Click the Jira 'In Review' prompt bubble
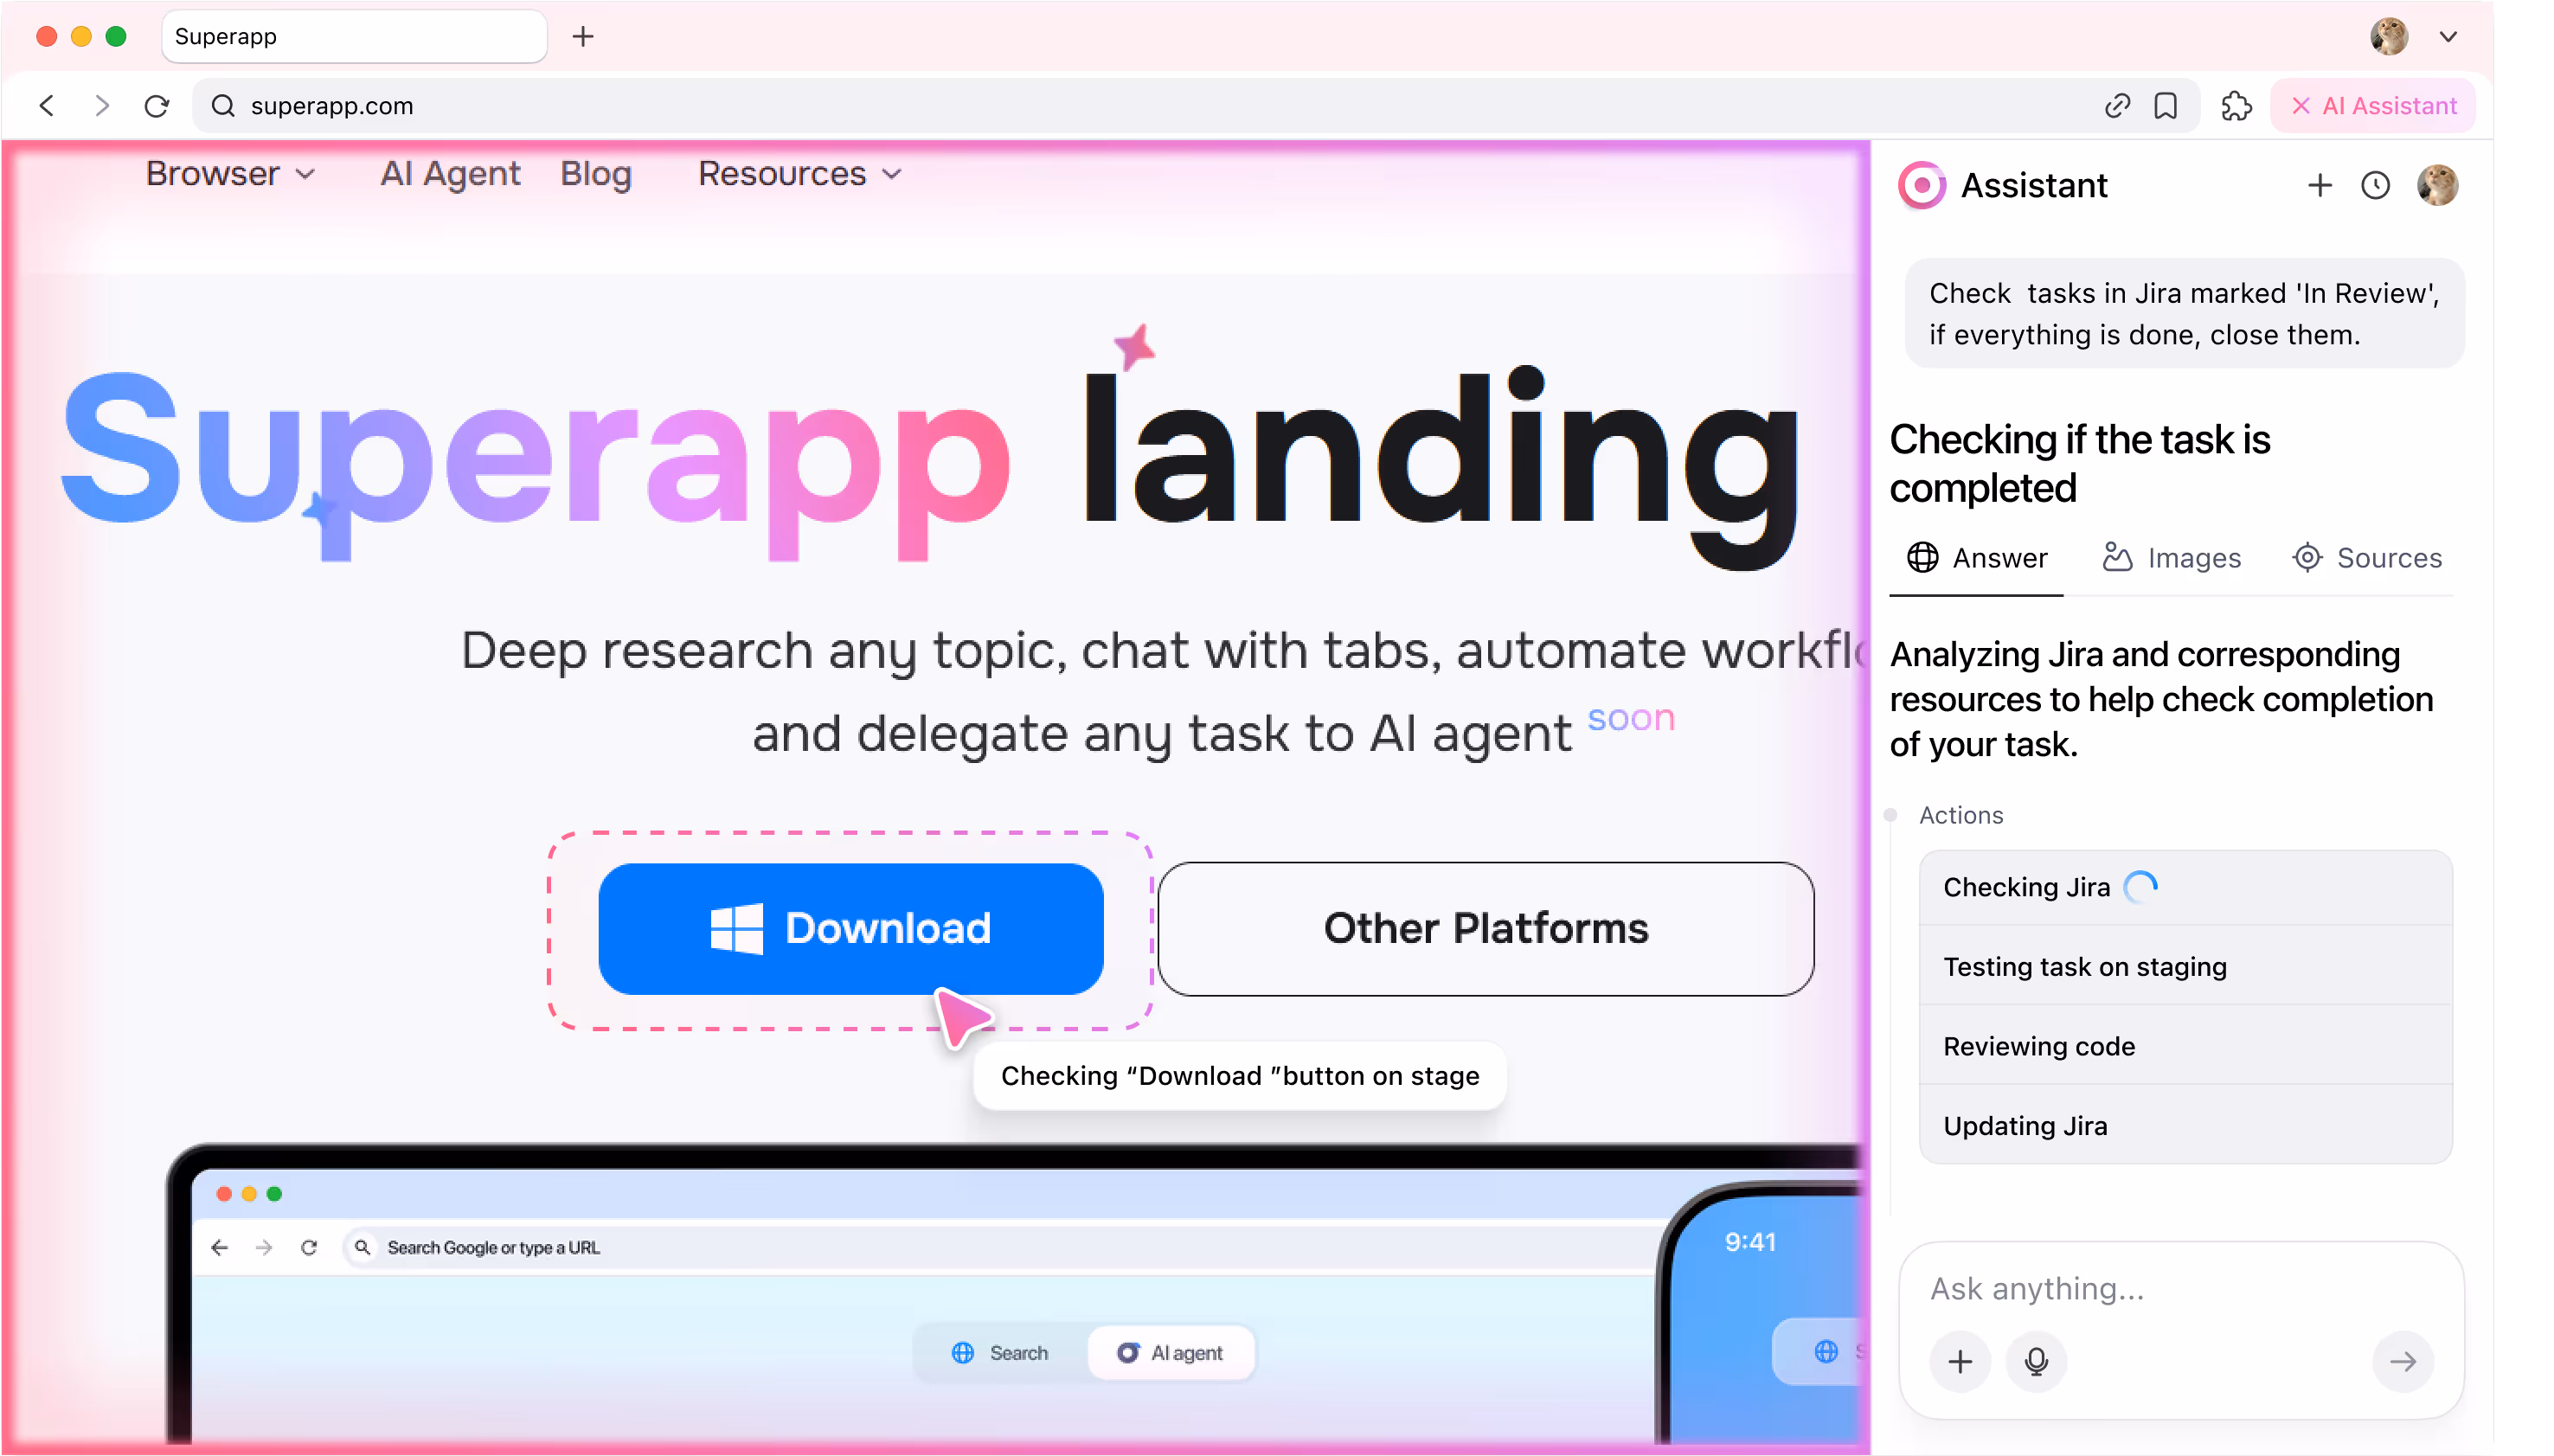 coord(2184,314)
